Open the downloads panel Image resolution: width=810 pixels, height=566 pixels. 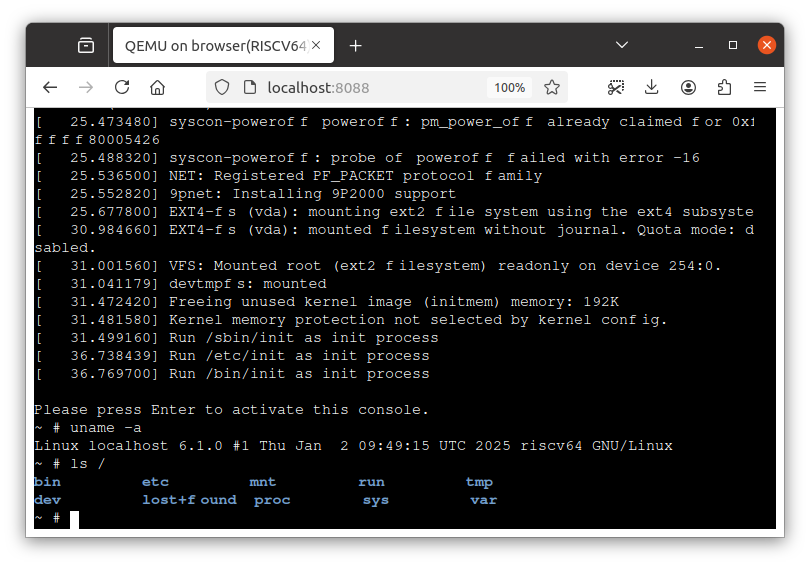652,87
